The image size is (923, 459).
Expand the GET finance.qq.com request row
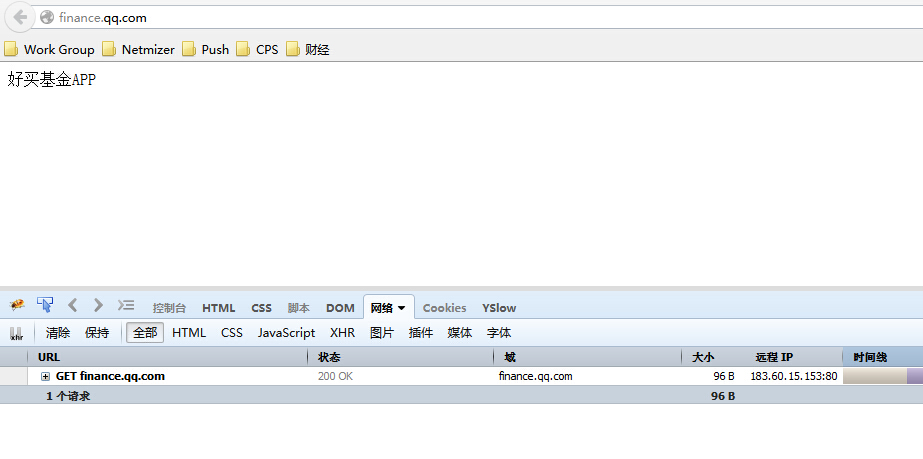(x=46, y=376)
